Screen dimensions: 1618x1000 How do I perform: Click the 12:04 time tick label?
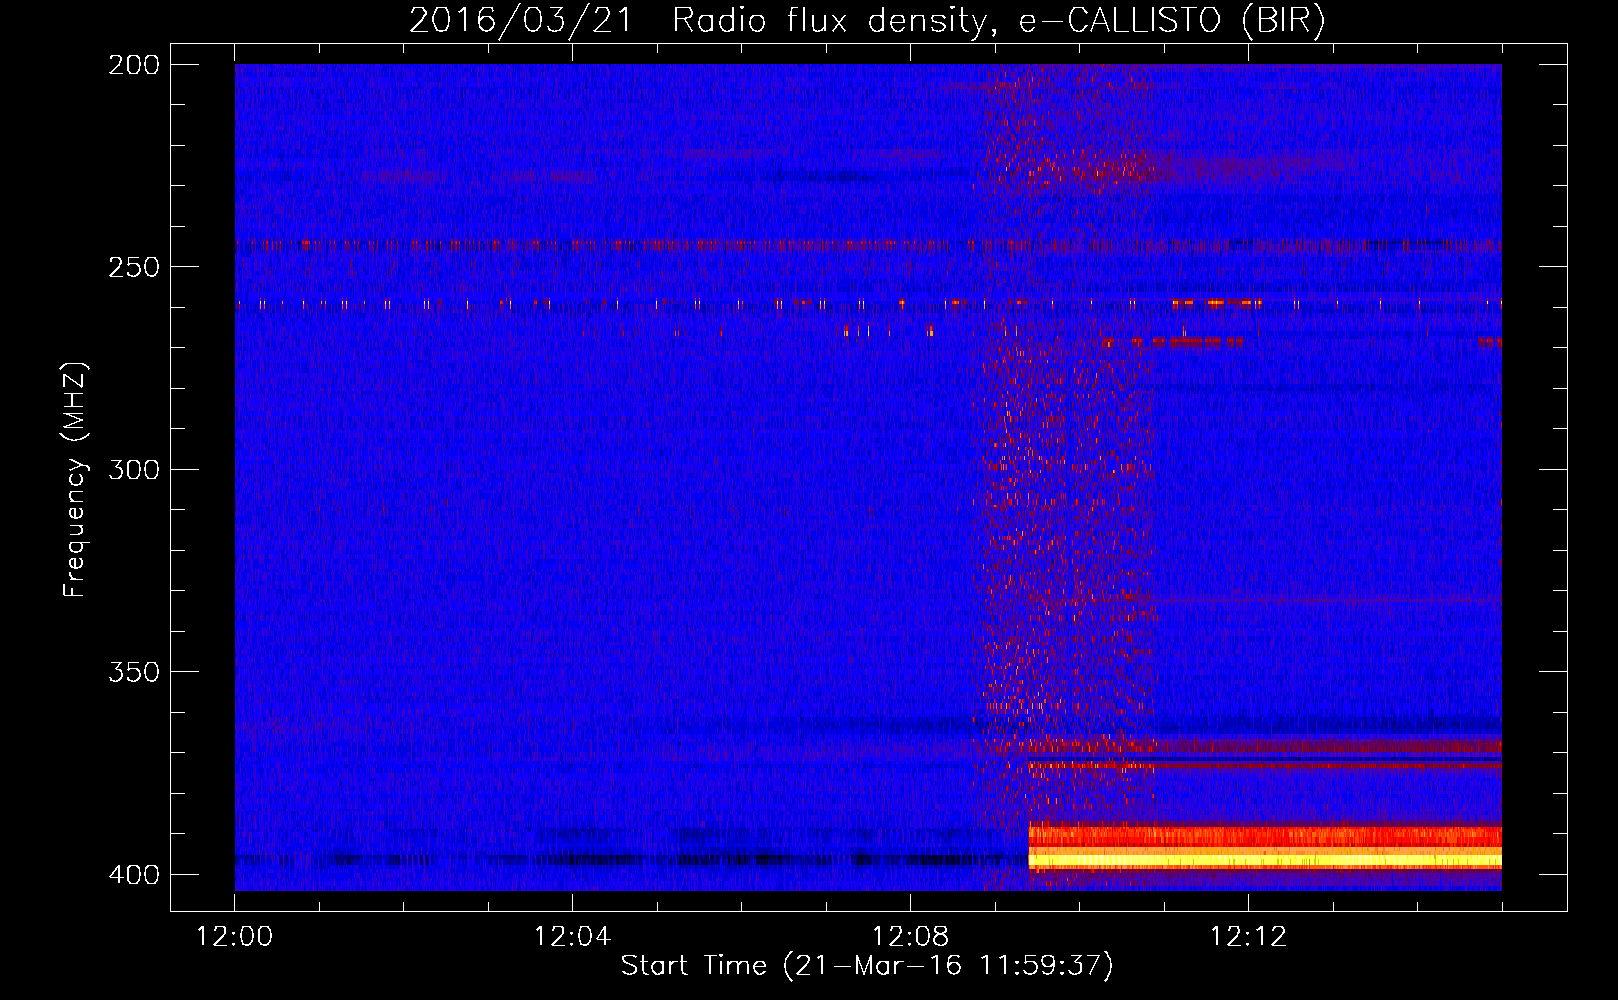(572, 937)
